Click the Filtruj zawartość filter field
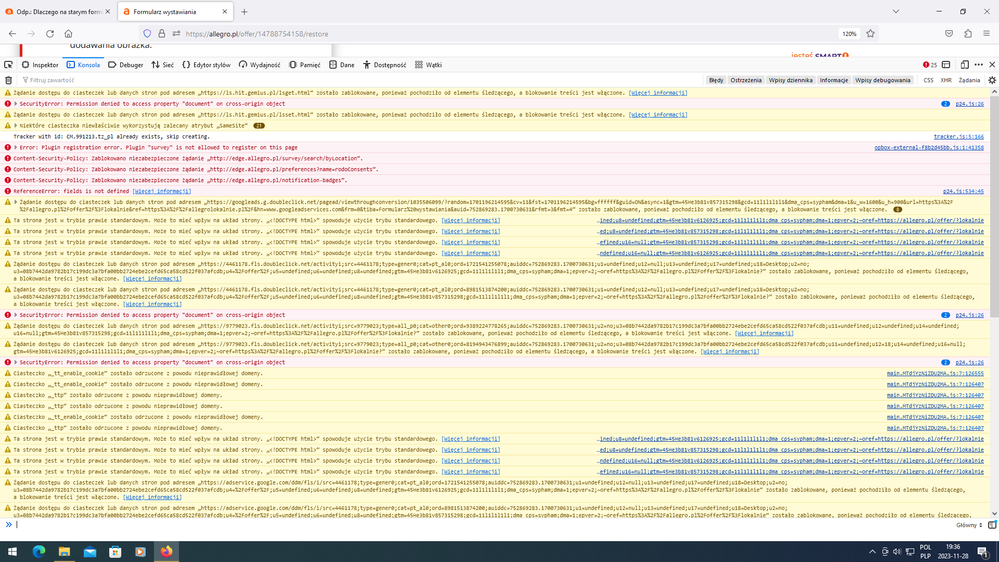 60,79
